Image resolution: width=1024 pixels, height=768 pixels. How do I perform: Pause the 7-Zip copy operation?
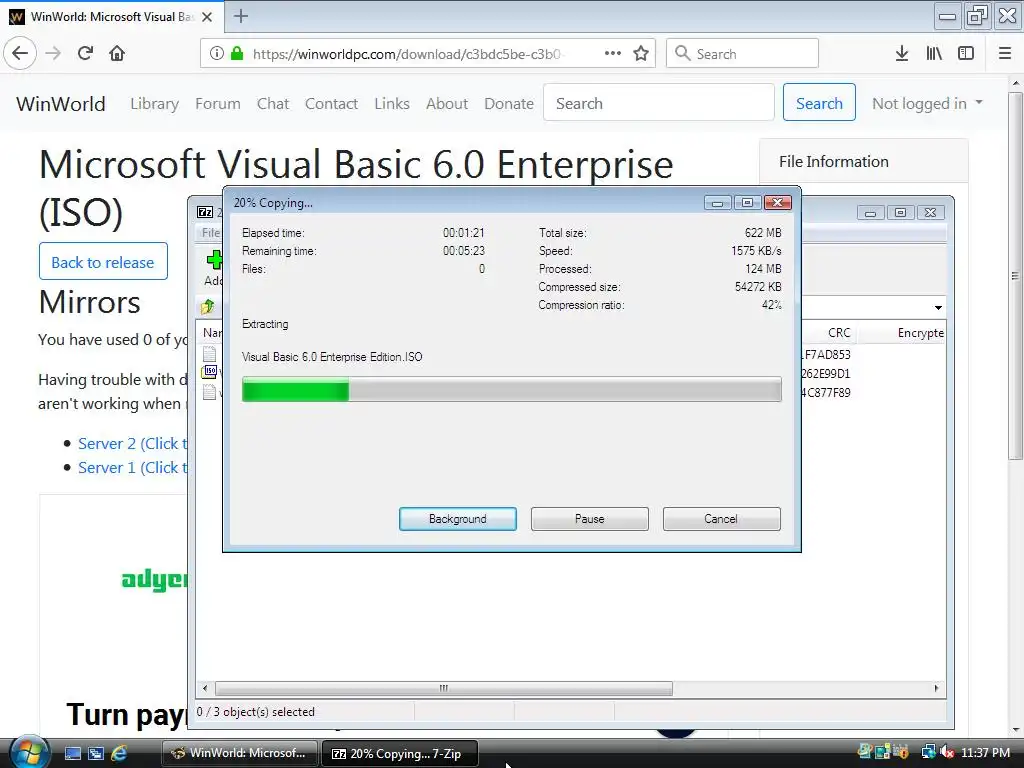590,519
